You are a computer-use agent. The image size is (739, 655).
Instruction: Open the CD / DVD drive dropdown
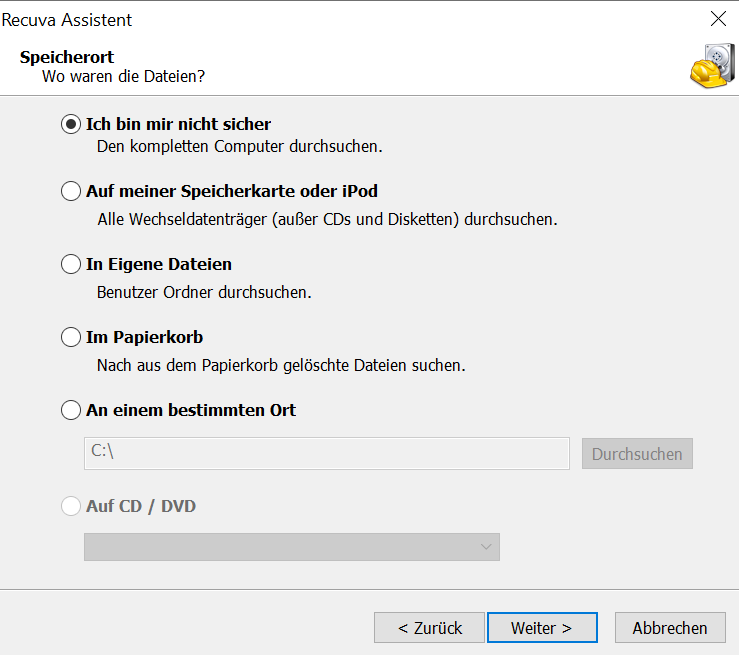click(291, 547)
